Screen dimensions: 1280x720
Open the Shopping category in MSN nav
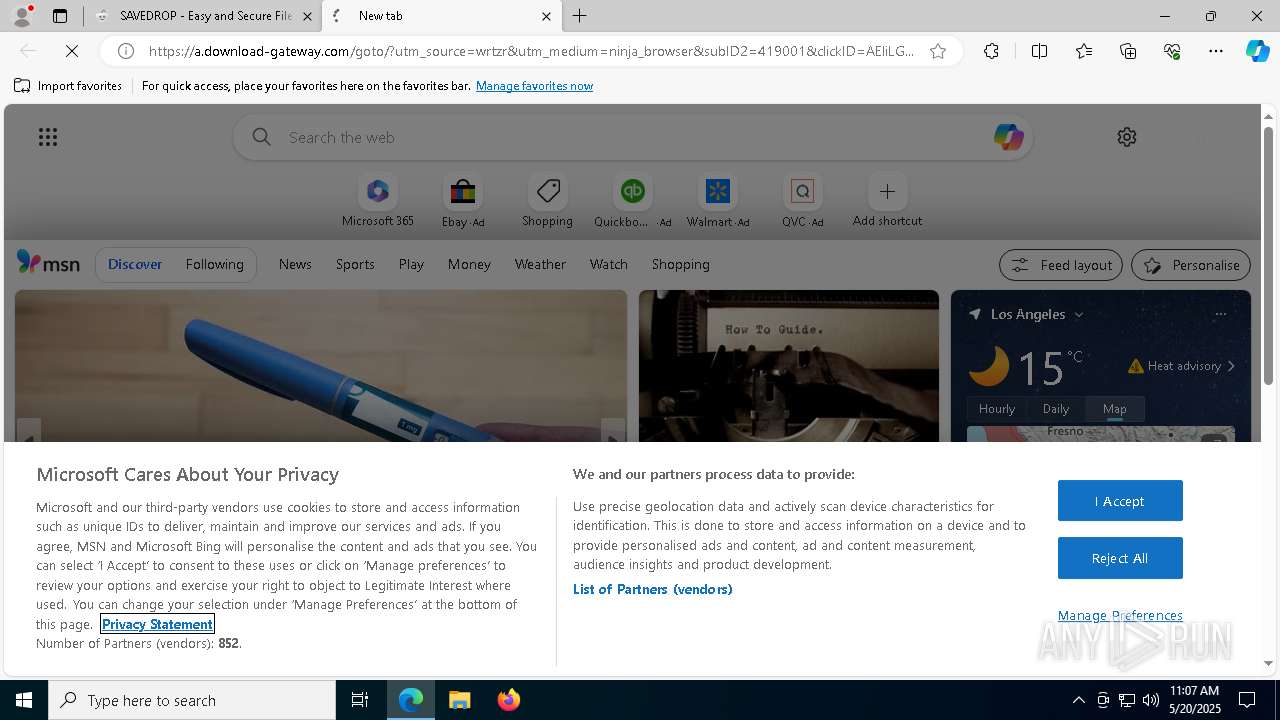tap(681, 264)
